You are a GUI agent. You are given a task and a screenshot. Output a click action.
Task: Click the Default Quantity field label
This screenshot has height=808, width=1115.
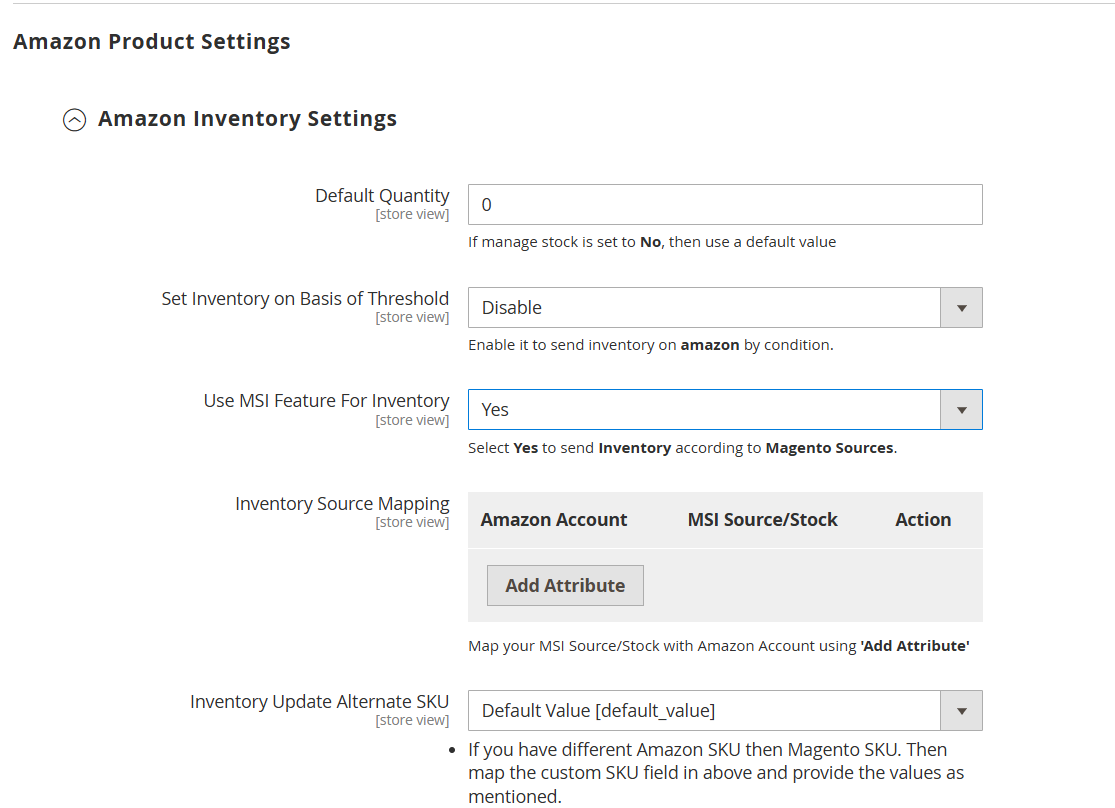pyautogui.click(x=382, y=196)
